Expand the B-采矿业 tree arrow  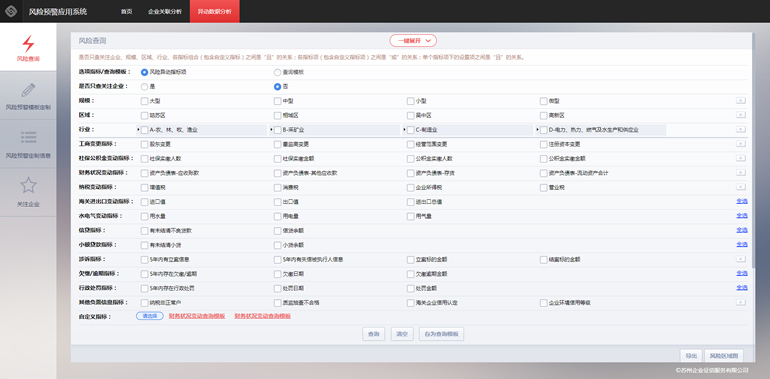coord(271,130)
